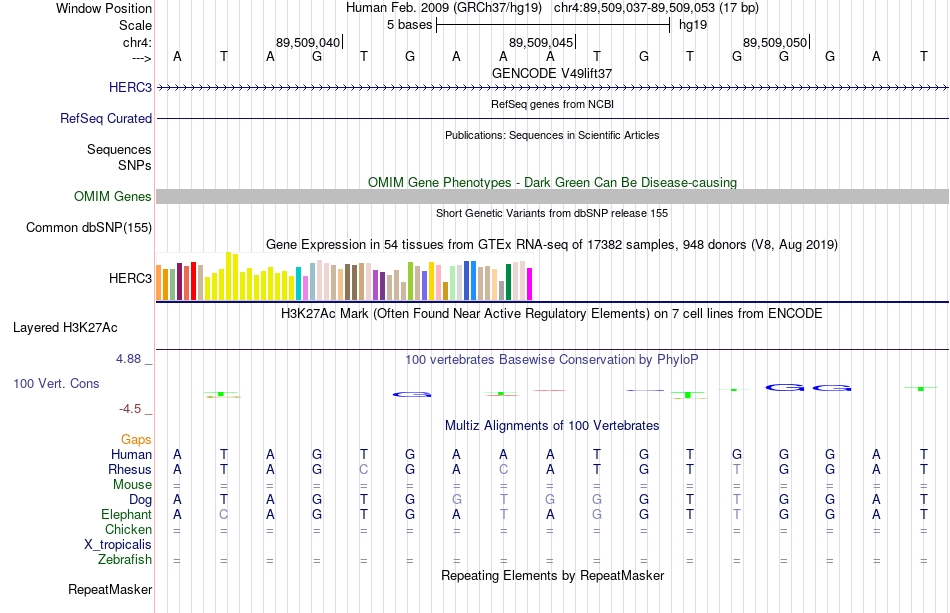Click the 89,509,045 ruler position marker
The image size is (950, 613).
pos(542,42)
